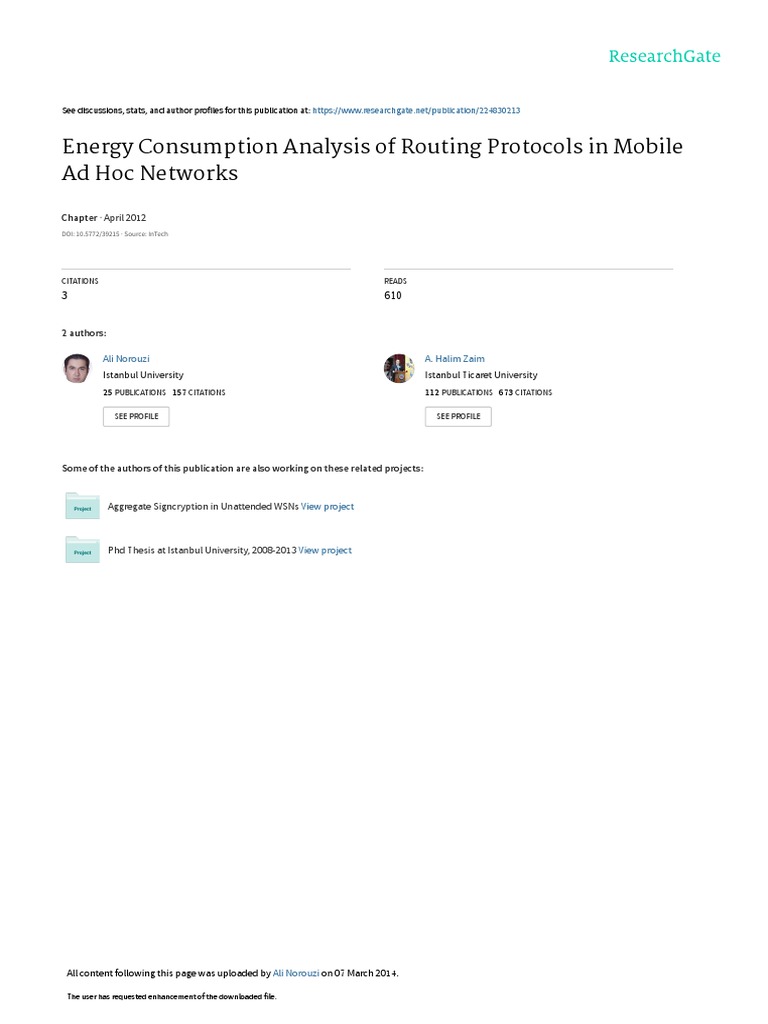View project for Aggregate Signcryption in WSNs

click(x=327, y=507)
